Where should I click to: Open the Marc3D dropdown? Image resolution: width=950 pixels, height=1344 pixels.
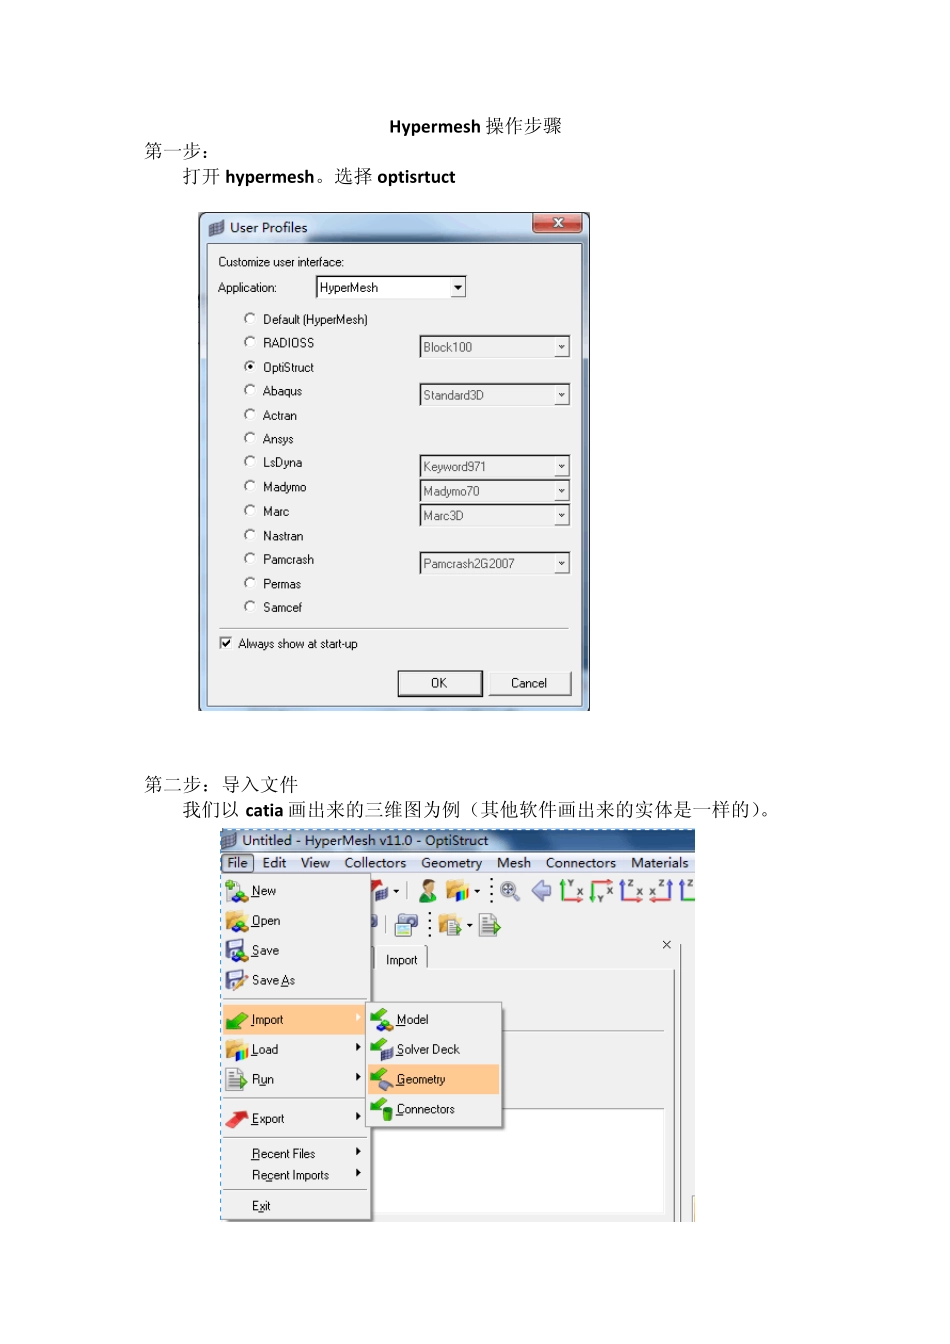(495, 515)
